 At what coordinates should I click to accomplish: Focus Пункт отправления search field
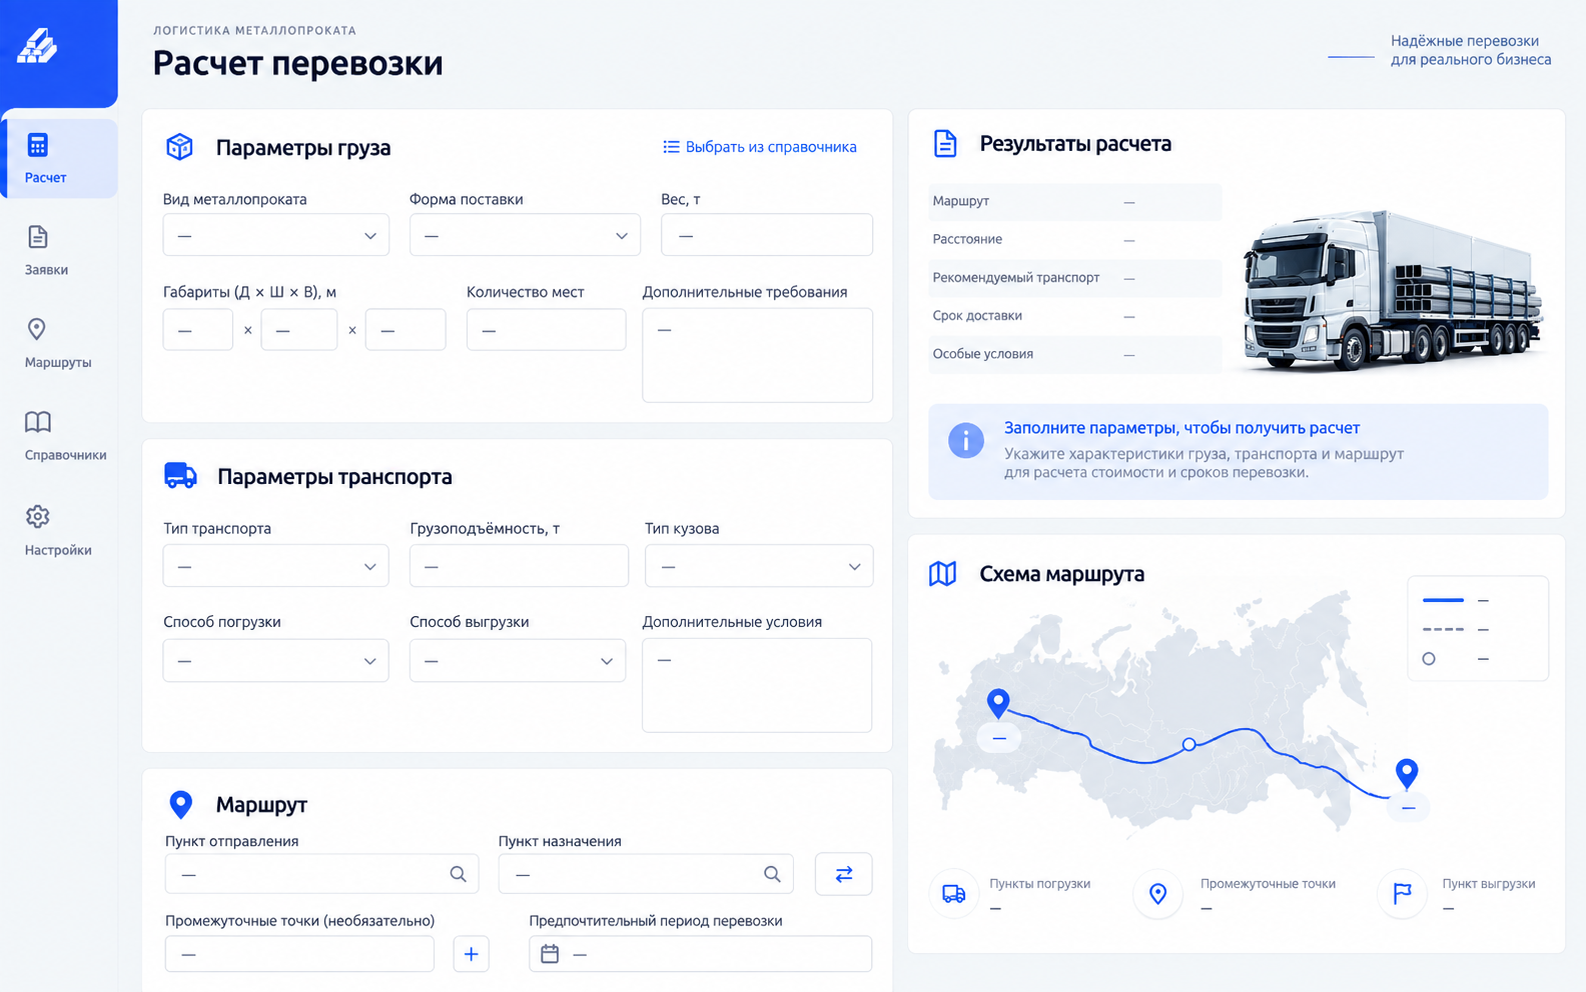322,874
